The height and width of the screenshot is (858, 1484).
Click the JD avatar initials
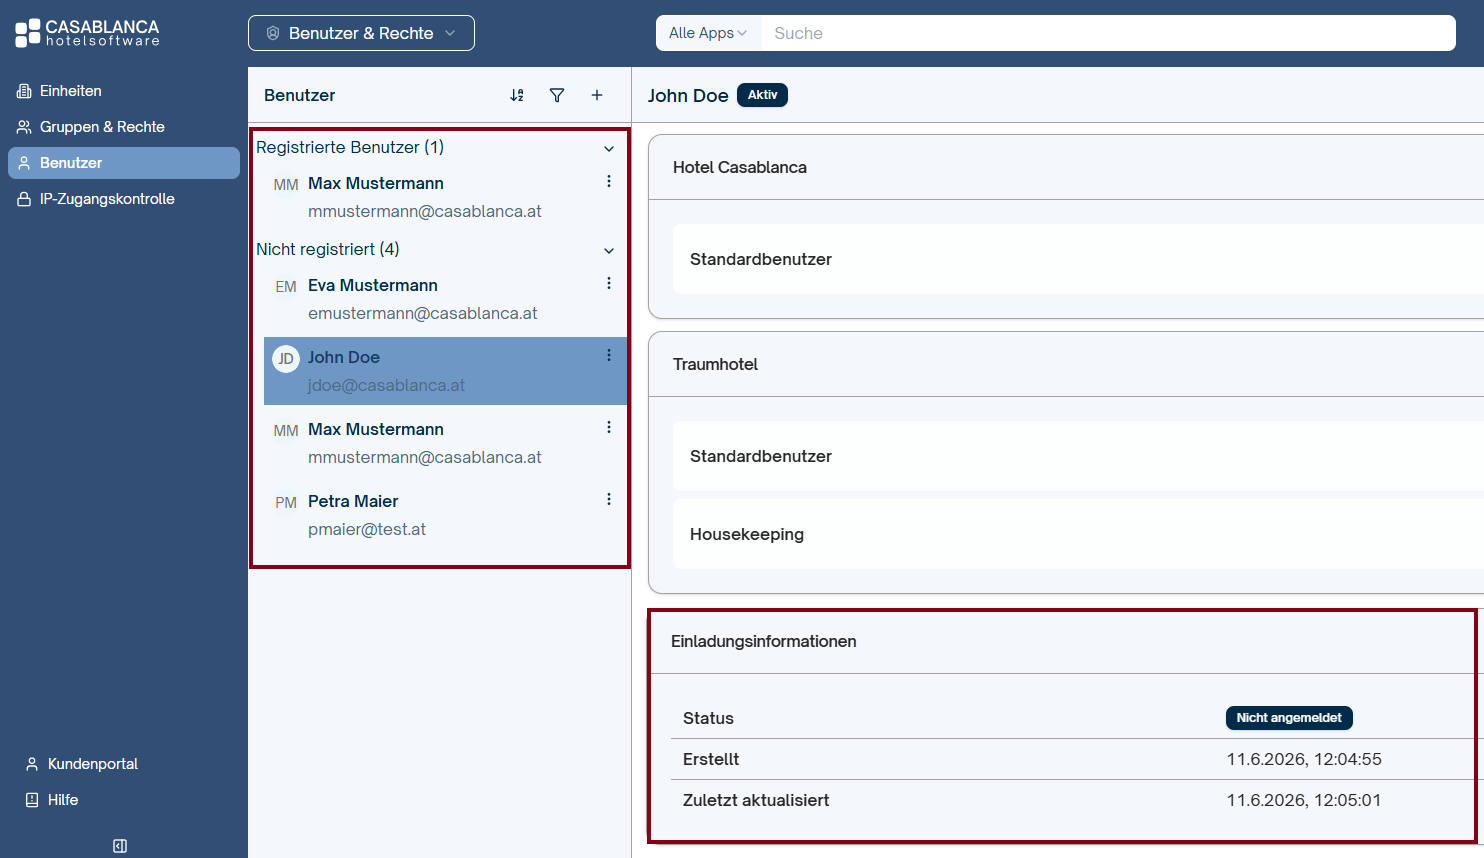[x=286, y=359]
